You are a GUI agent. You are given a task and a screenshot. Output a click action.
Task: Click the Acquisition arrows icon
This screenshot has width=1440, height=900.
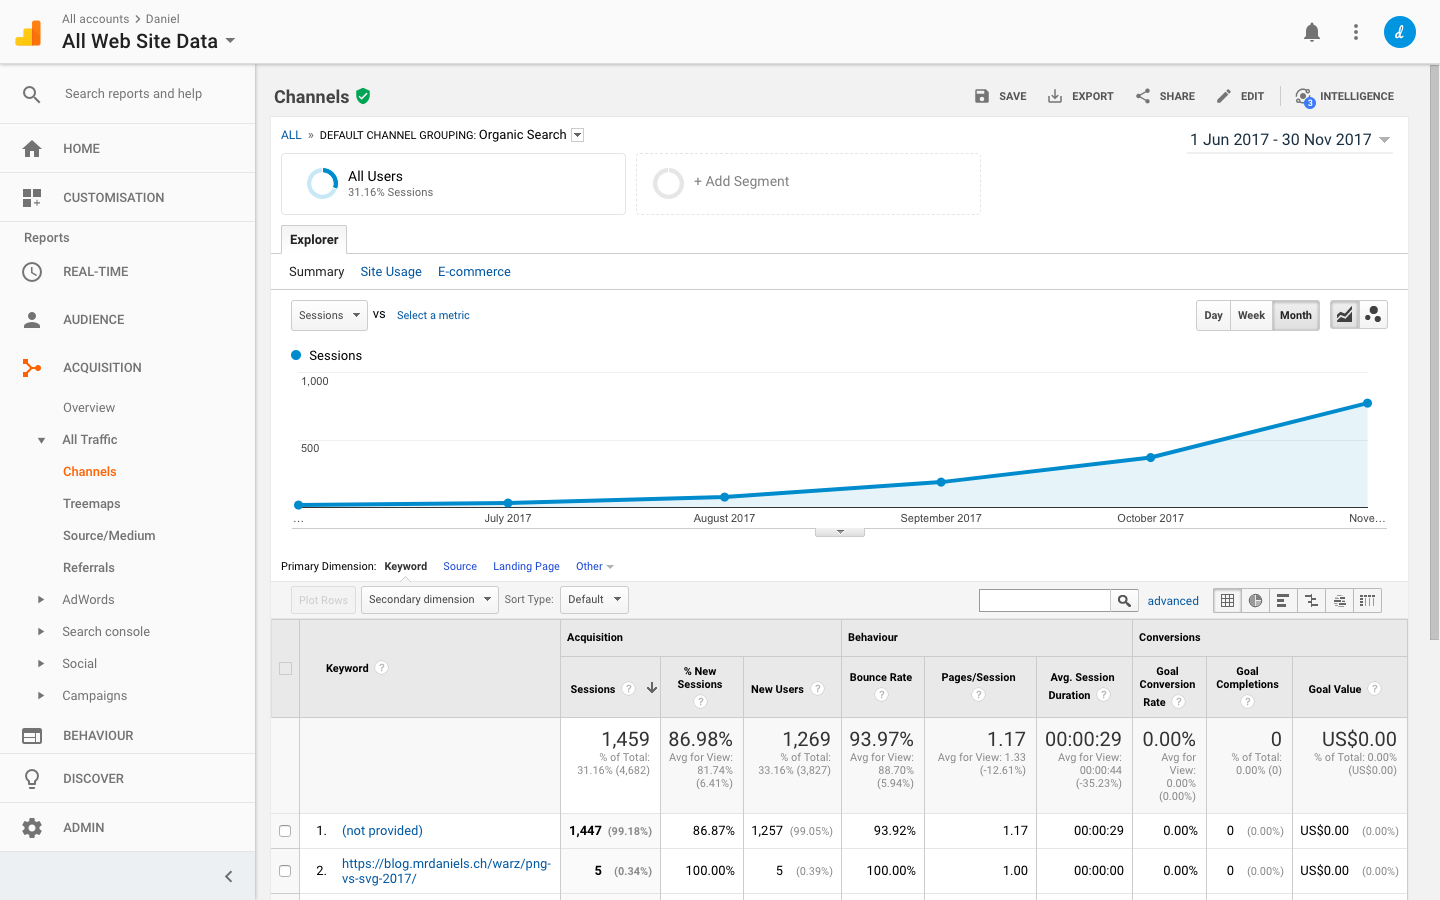pos(32,368)
